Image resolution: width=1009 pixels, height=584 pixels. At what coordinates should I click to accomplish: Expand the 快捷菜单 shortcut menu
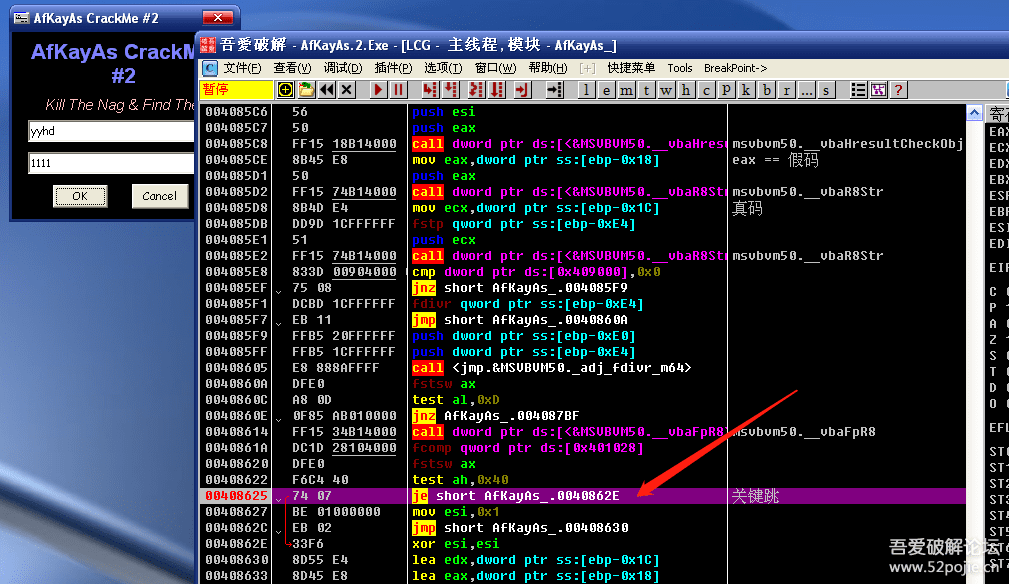point(631,68)
